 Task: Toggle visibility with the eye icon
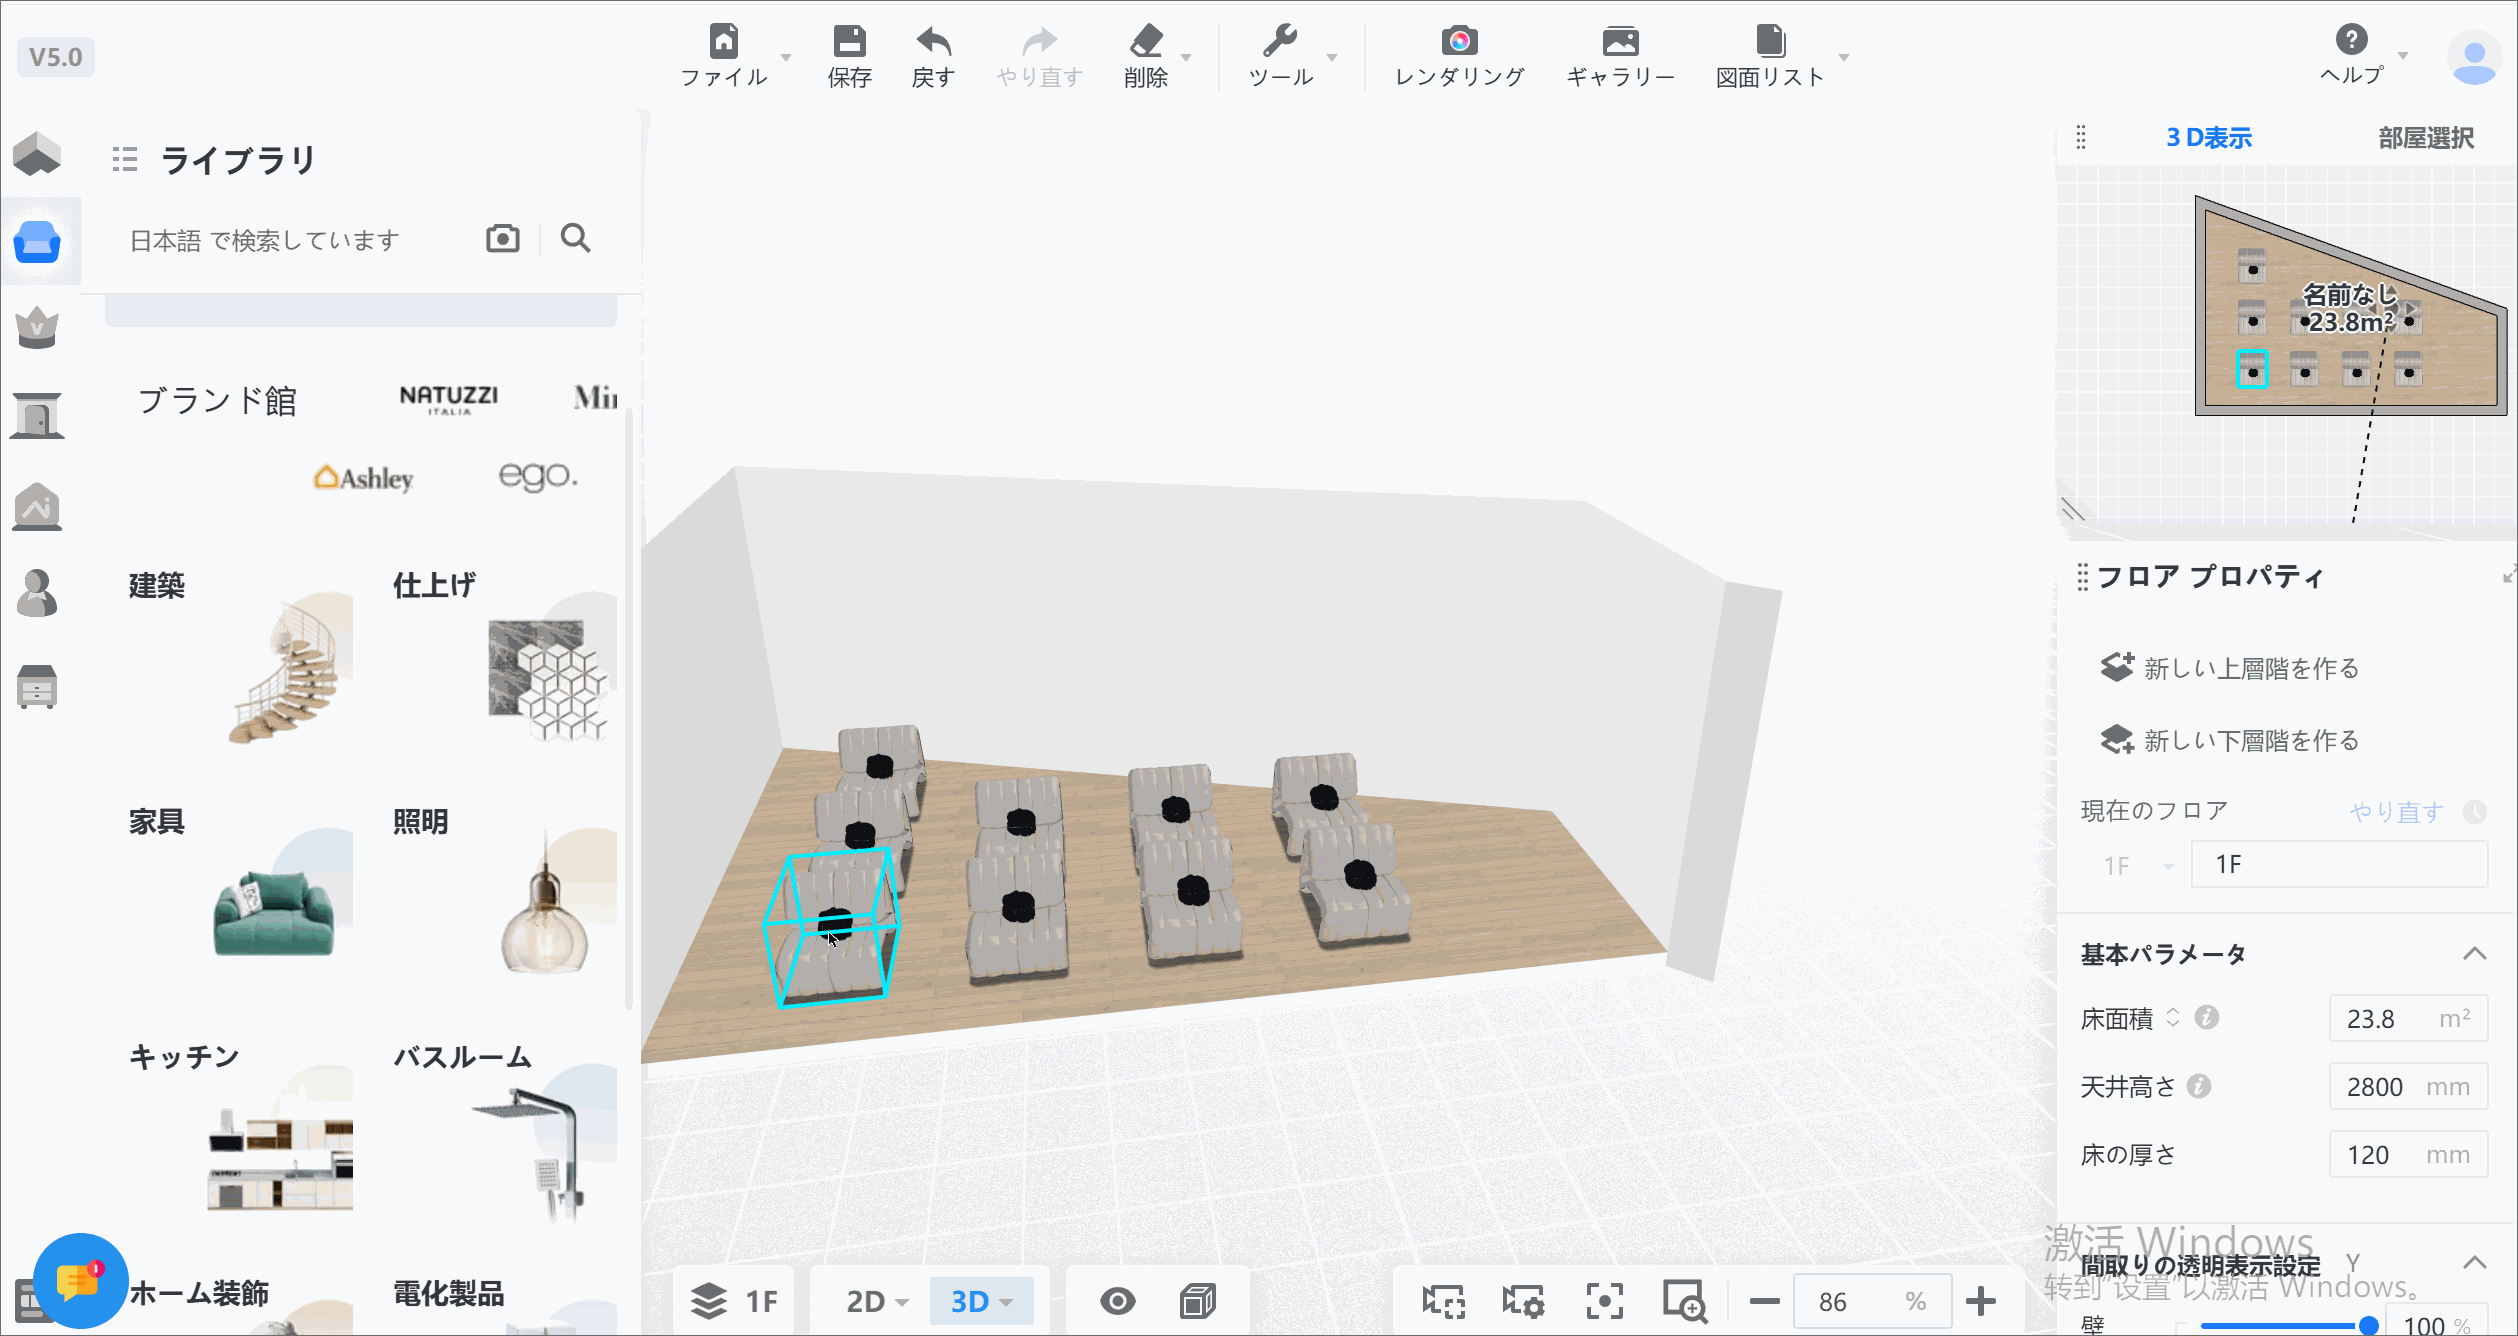[x=1118, y=1301]
